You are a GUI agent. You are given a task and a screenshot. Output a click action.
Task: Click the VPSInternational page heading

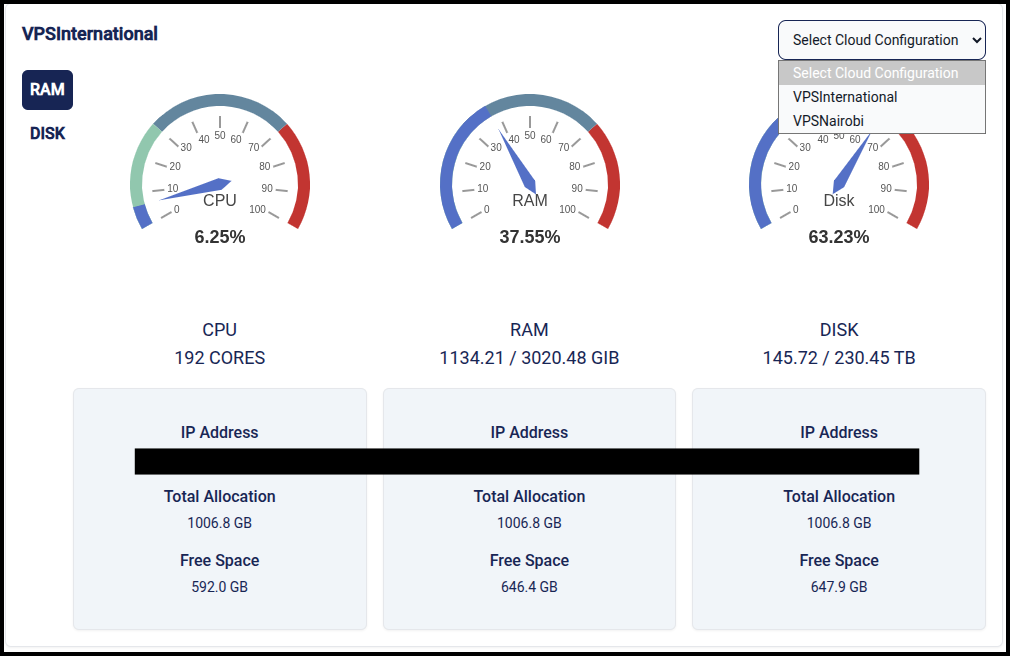(x=90, y=34)
